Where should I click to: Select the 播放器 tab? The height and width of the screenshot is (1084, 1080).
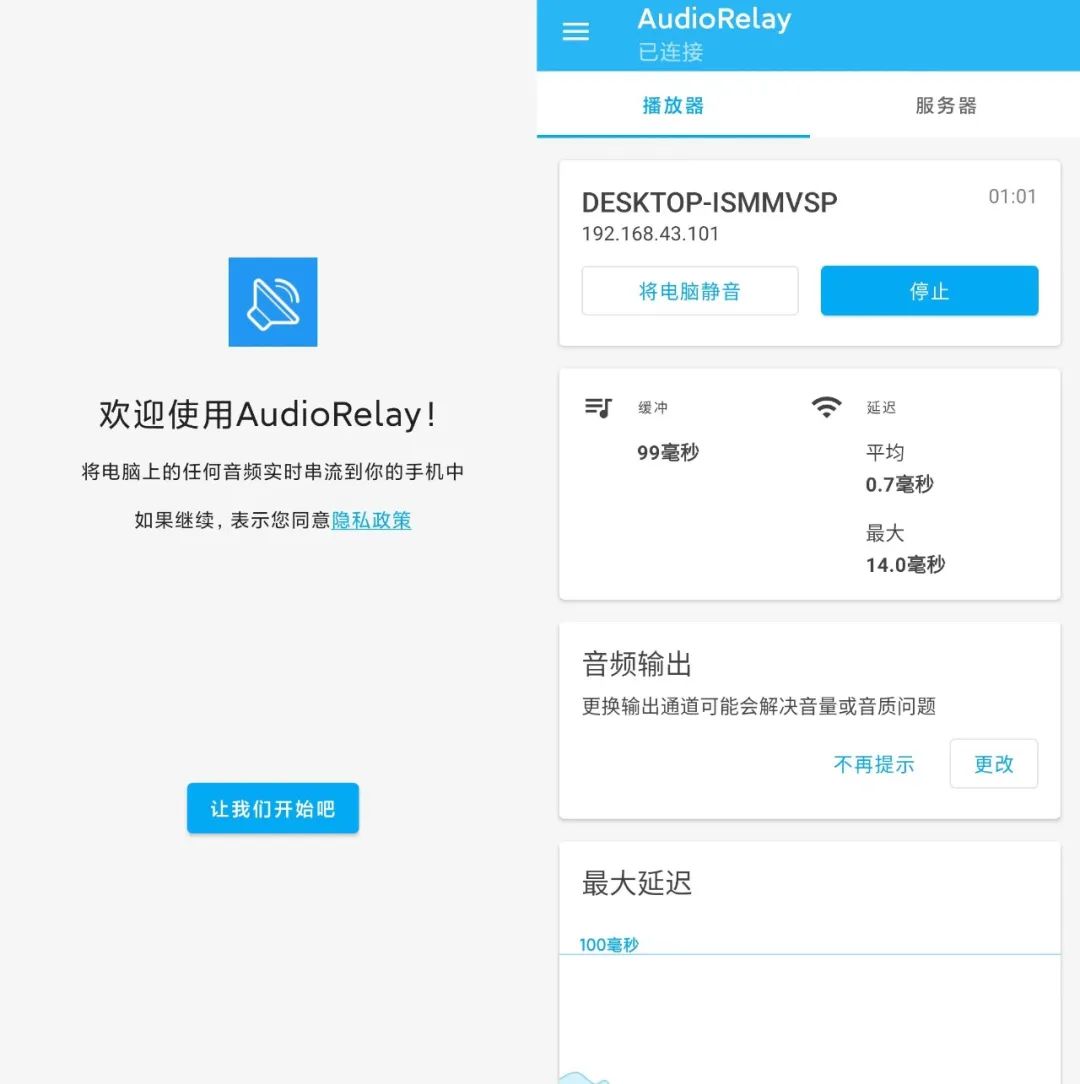(x=672, y=105)
